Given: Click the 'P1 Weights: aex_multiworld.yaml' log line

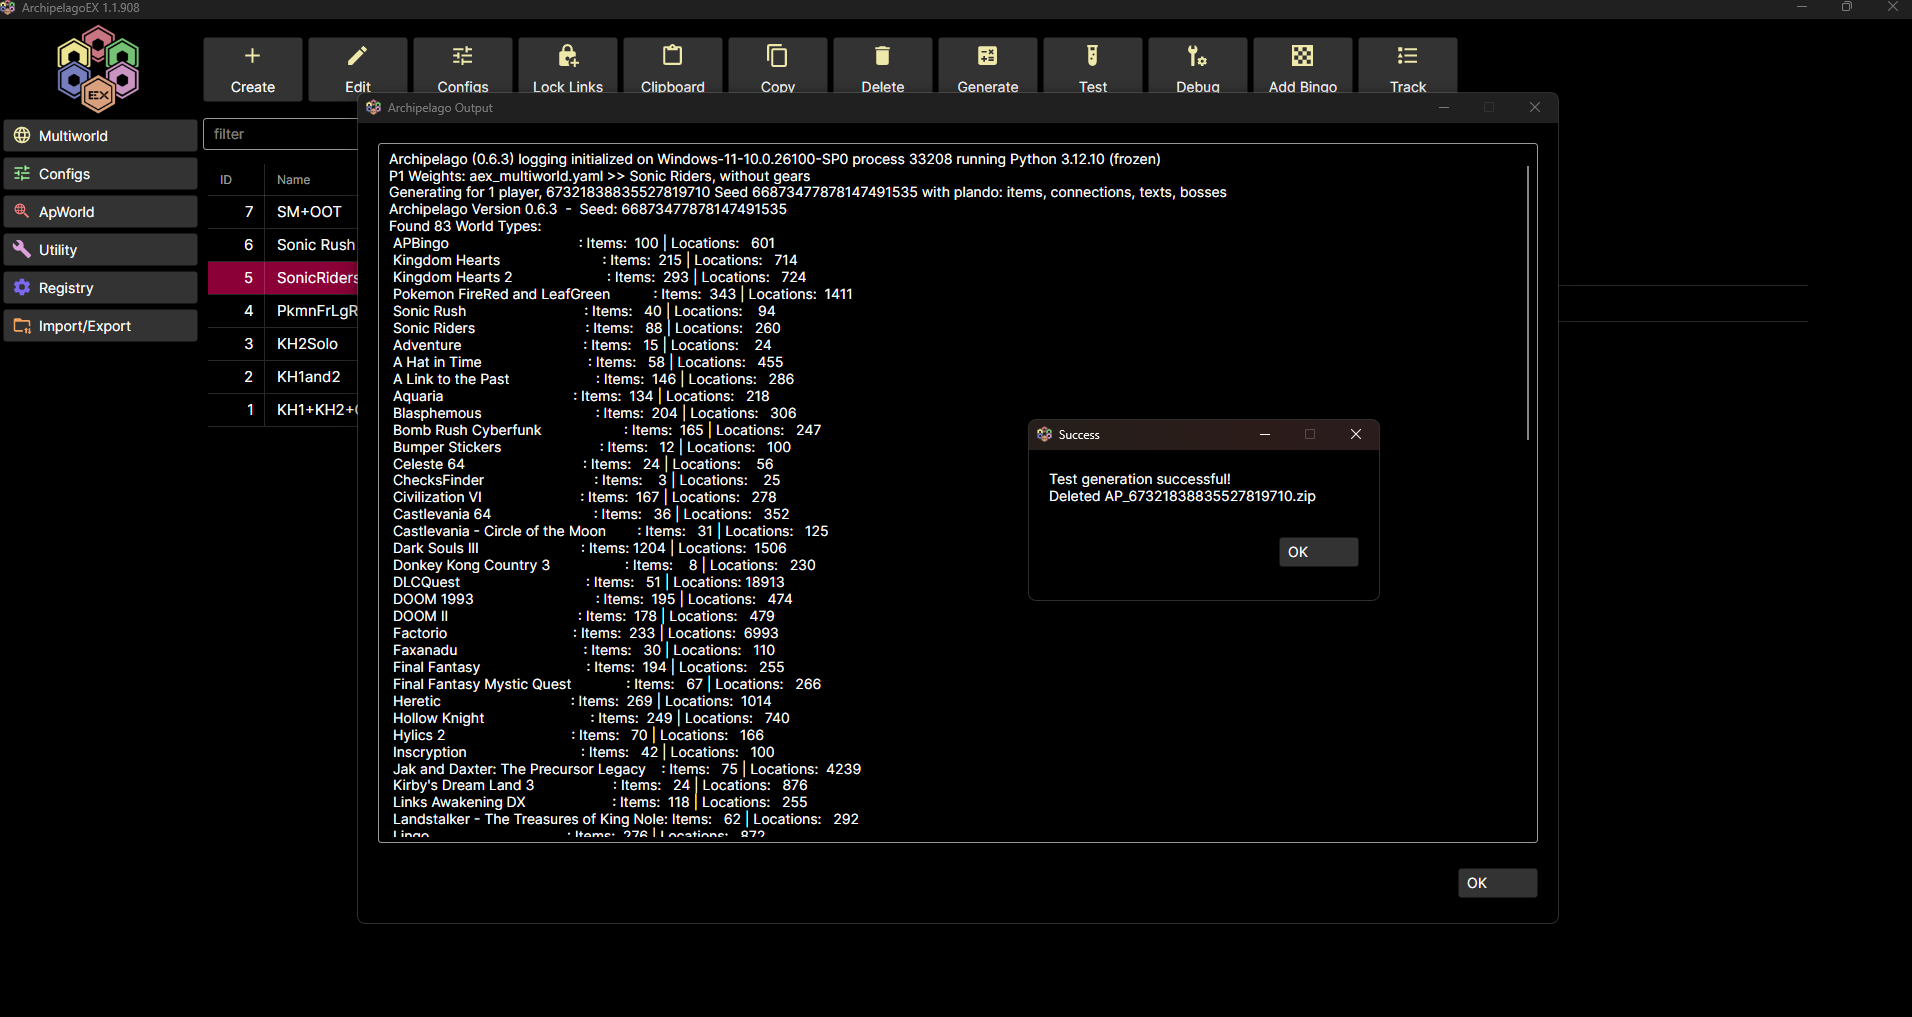Looking at the screenshot, I should (x=600, y=176).
